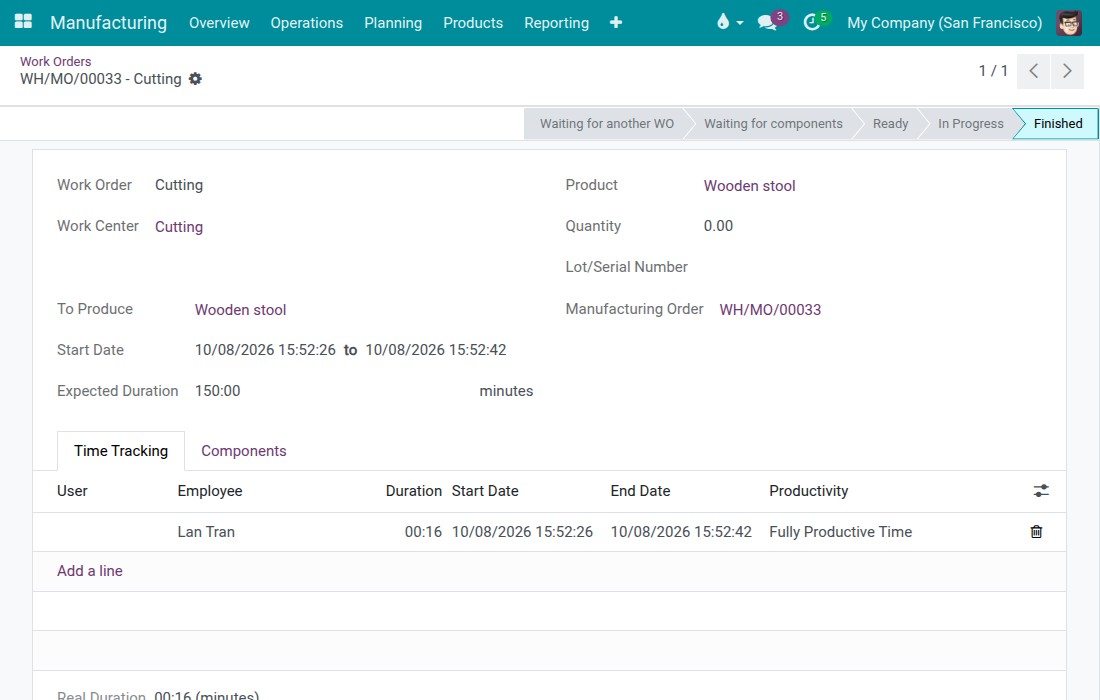Image resolution: width=1100 pixels, height=700 pixels.
Task: Go to previous record arrow
Action: [x=1033, y=71]
